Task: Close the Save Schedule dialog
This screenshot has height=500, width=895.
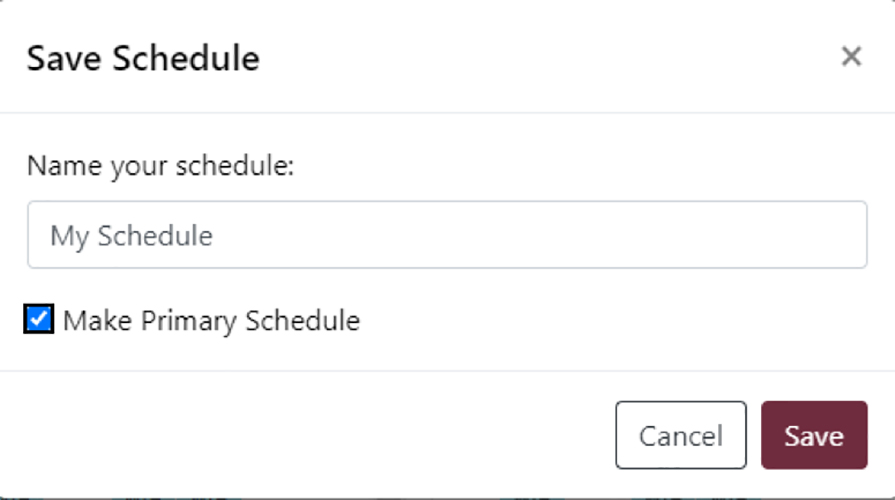Action: click(x=851, y=57)
